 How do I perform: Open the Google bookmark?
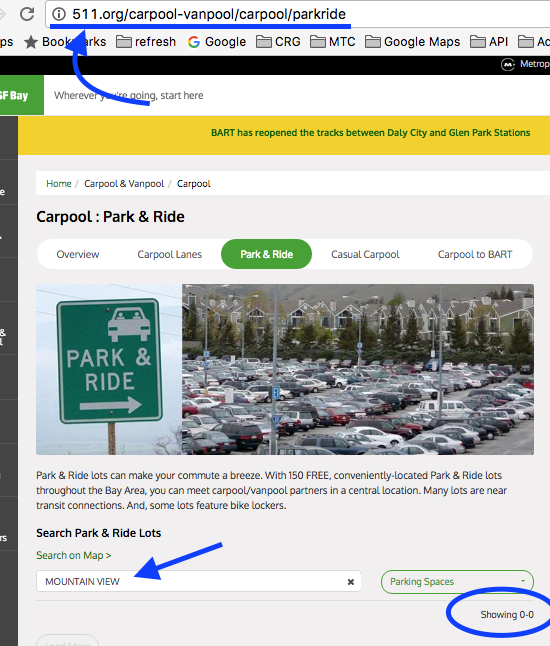point(217,42)
